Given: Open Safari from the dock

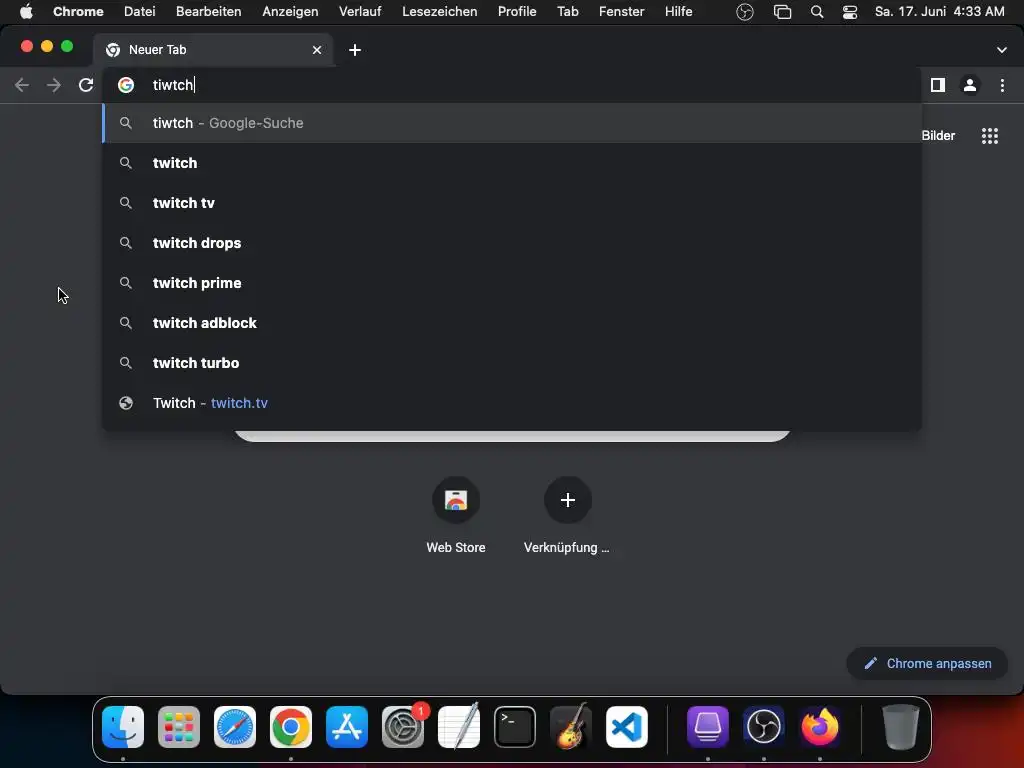Looking at the screenshot, I should (x=235, y=727).
